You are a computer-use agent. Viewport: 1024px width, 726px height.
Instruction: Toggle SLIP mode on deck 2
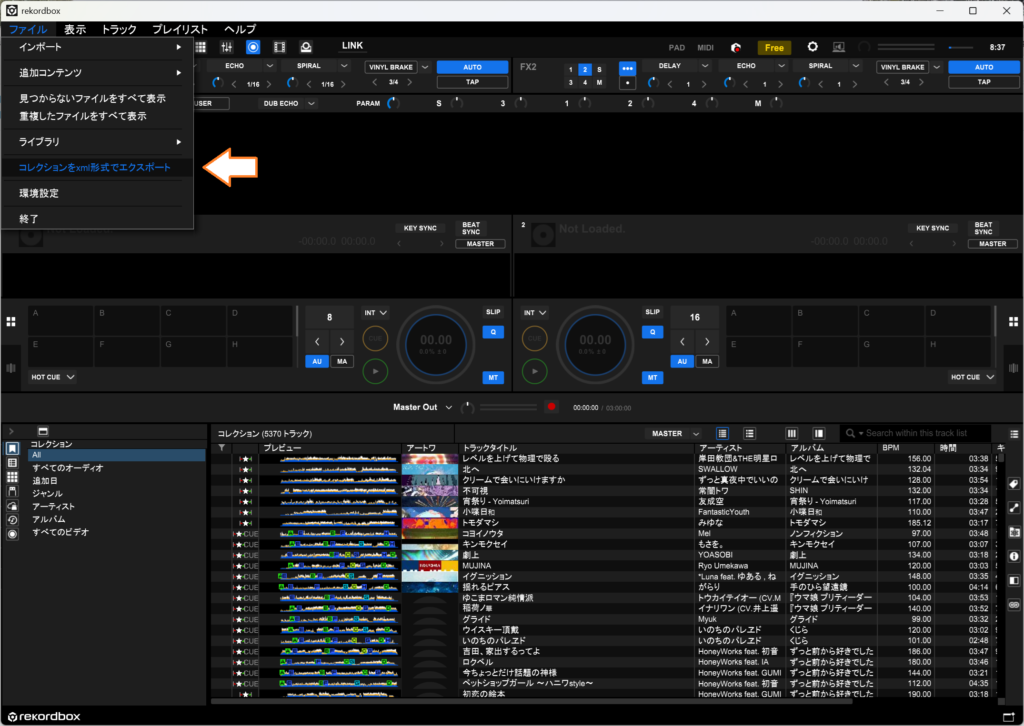tap(652, 312)
